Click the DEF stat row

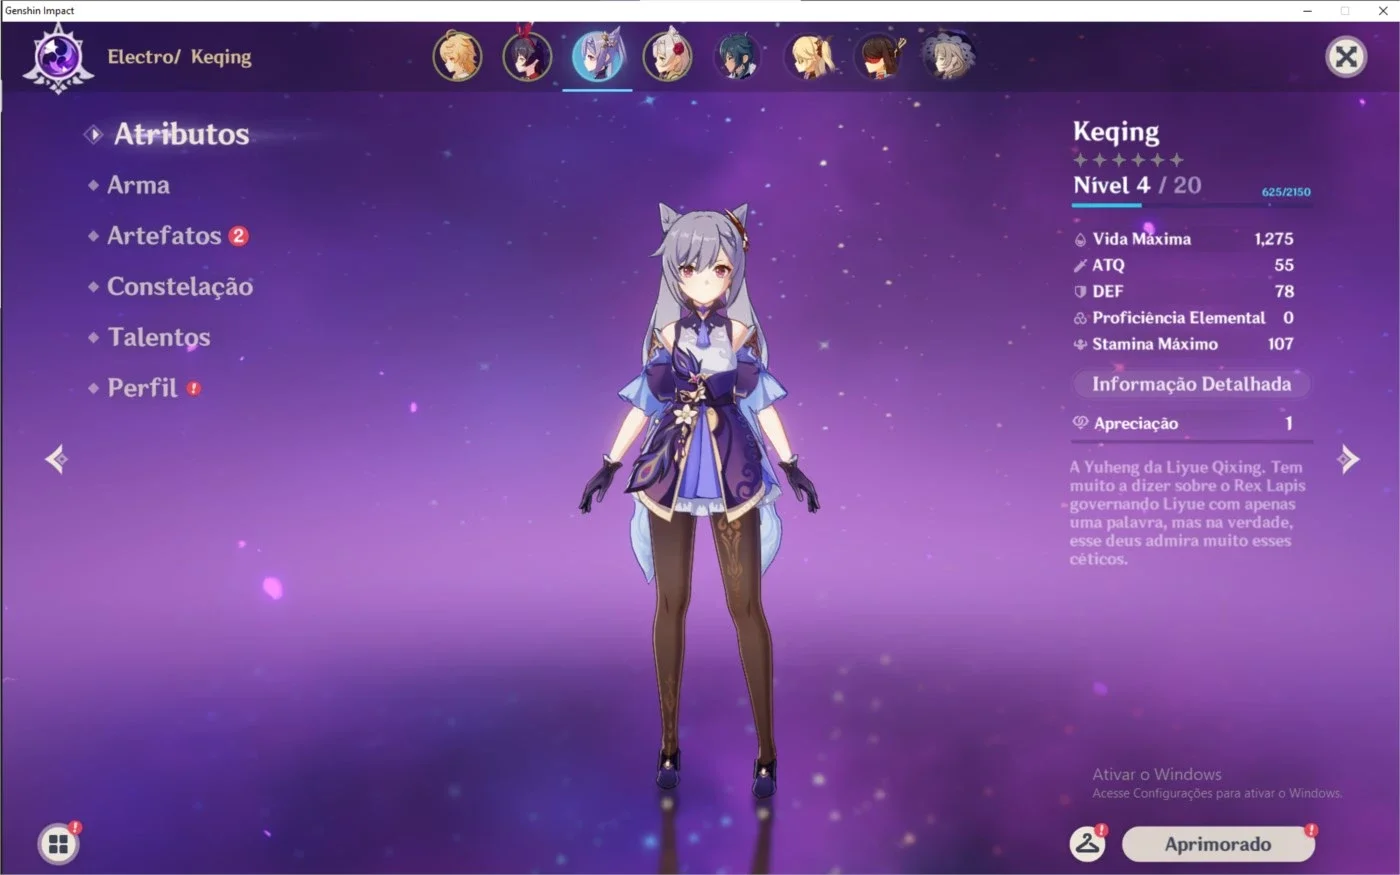click(x=1183, y=291)
